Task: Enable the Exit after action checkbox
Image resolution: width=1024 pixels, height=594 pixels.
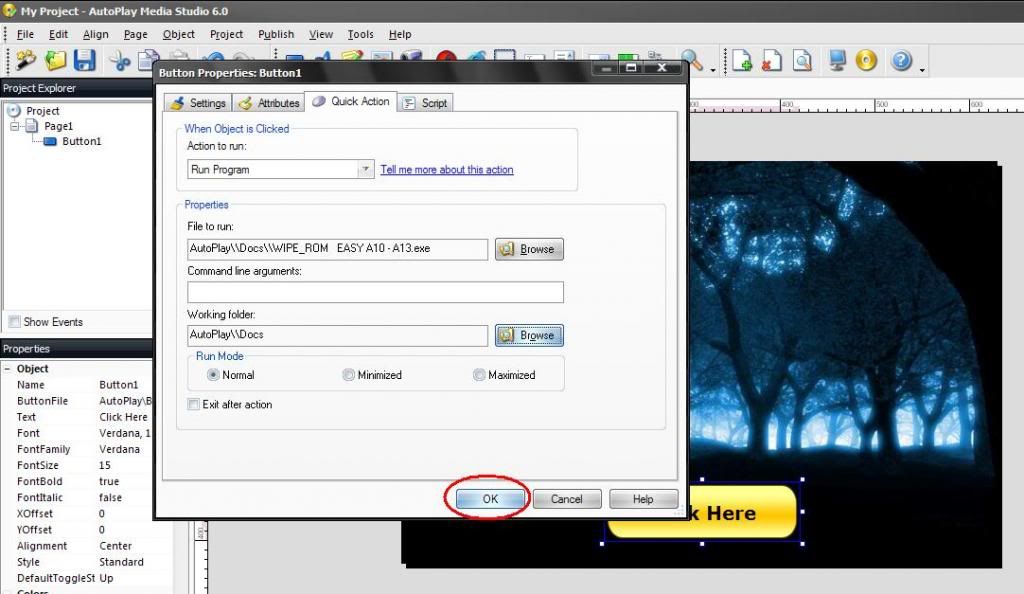Action: pos(194,405)
